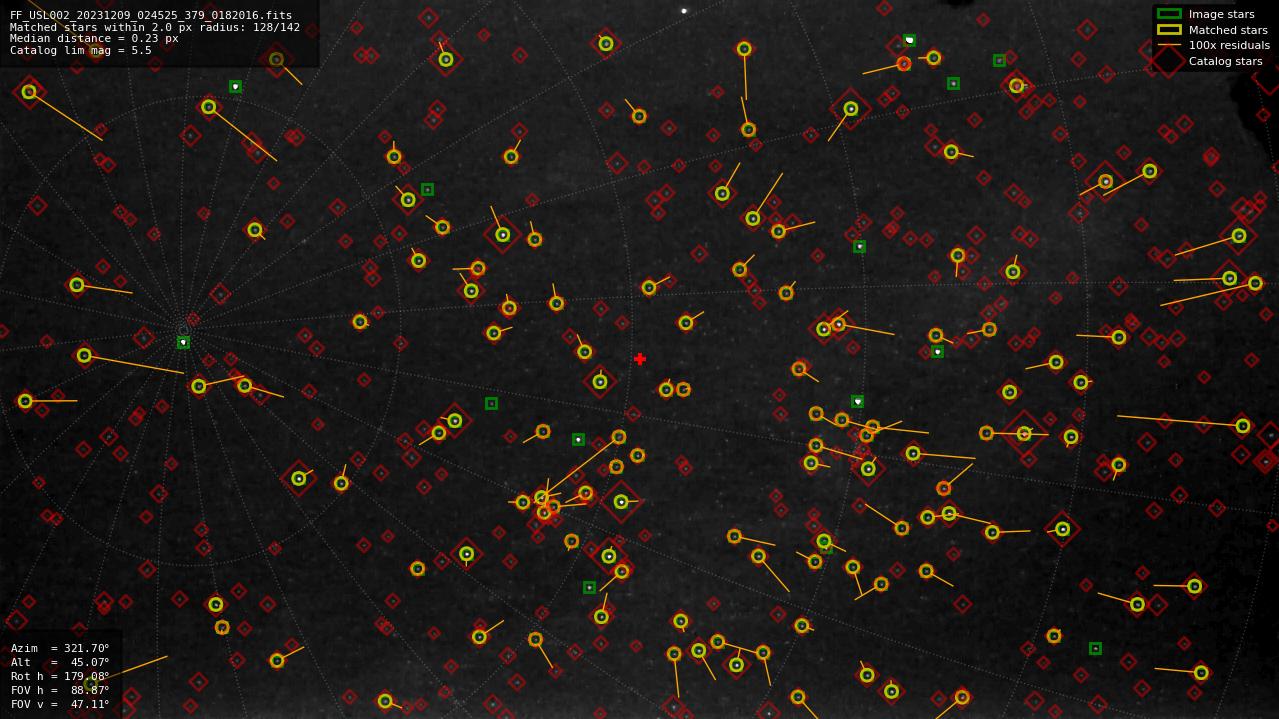Click the orange 100x residuals legend line
The width and height of the screenshot is (1279, 719).
(x=1169, y=45)
